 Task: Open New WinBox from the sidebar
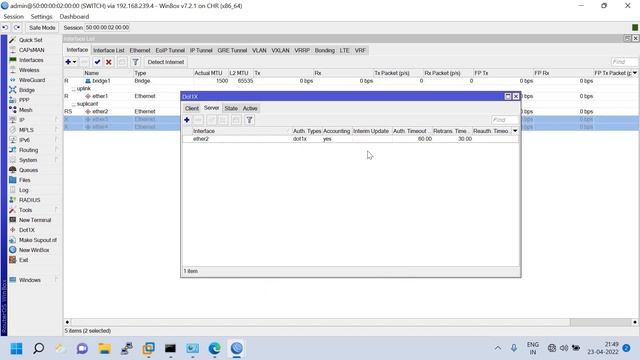point(34,250)
